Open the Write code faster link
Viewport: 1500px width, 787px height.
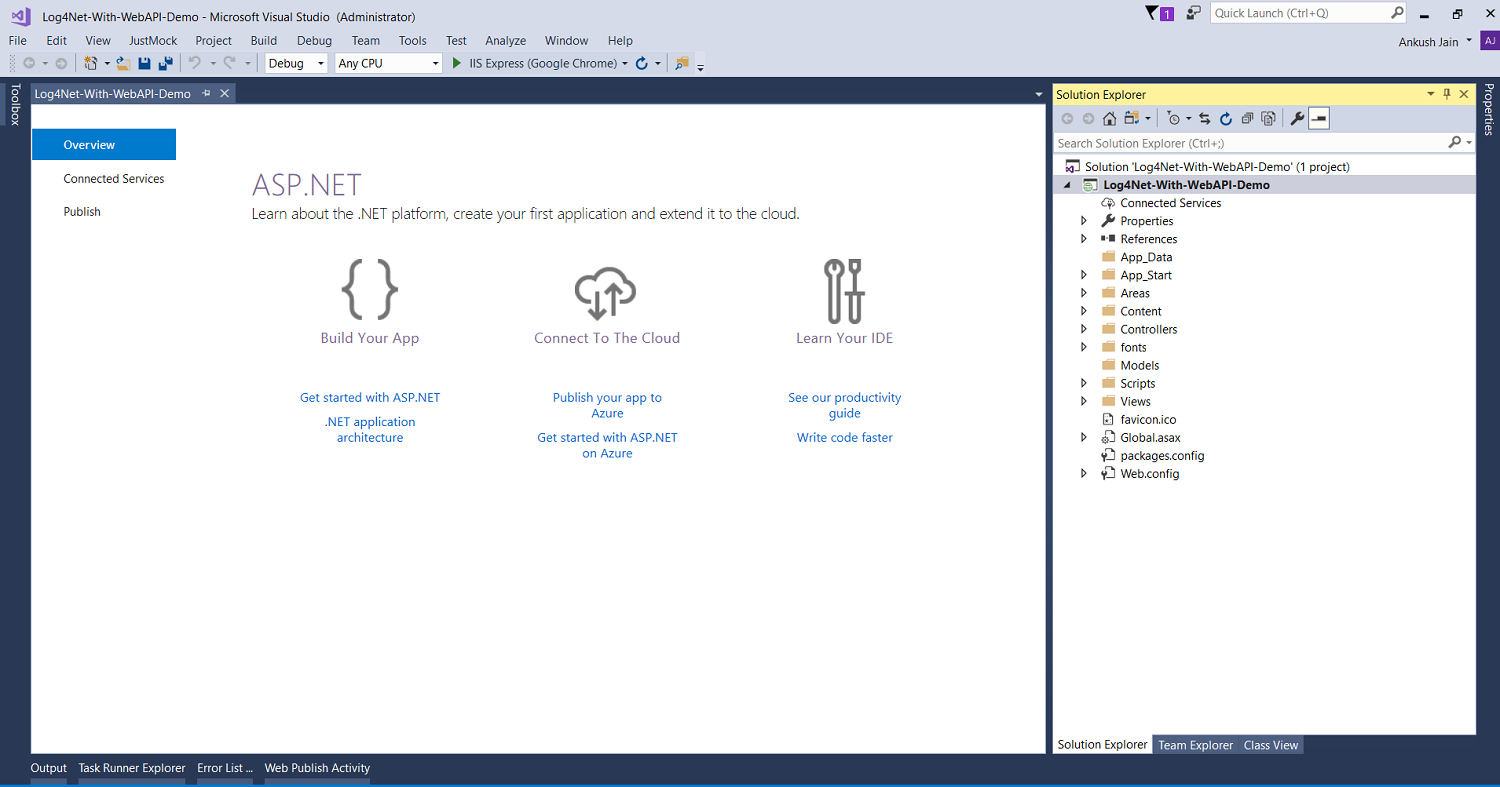pos(845,437)
